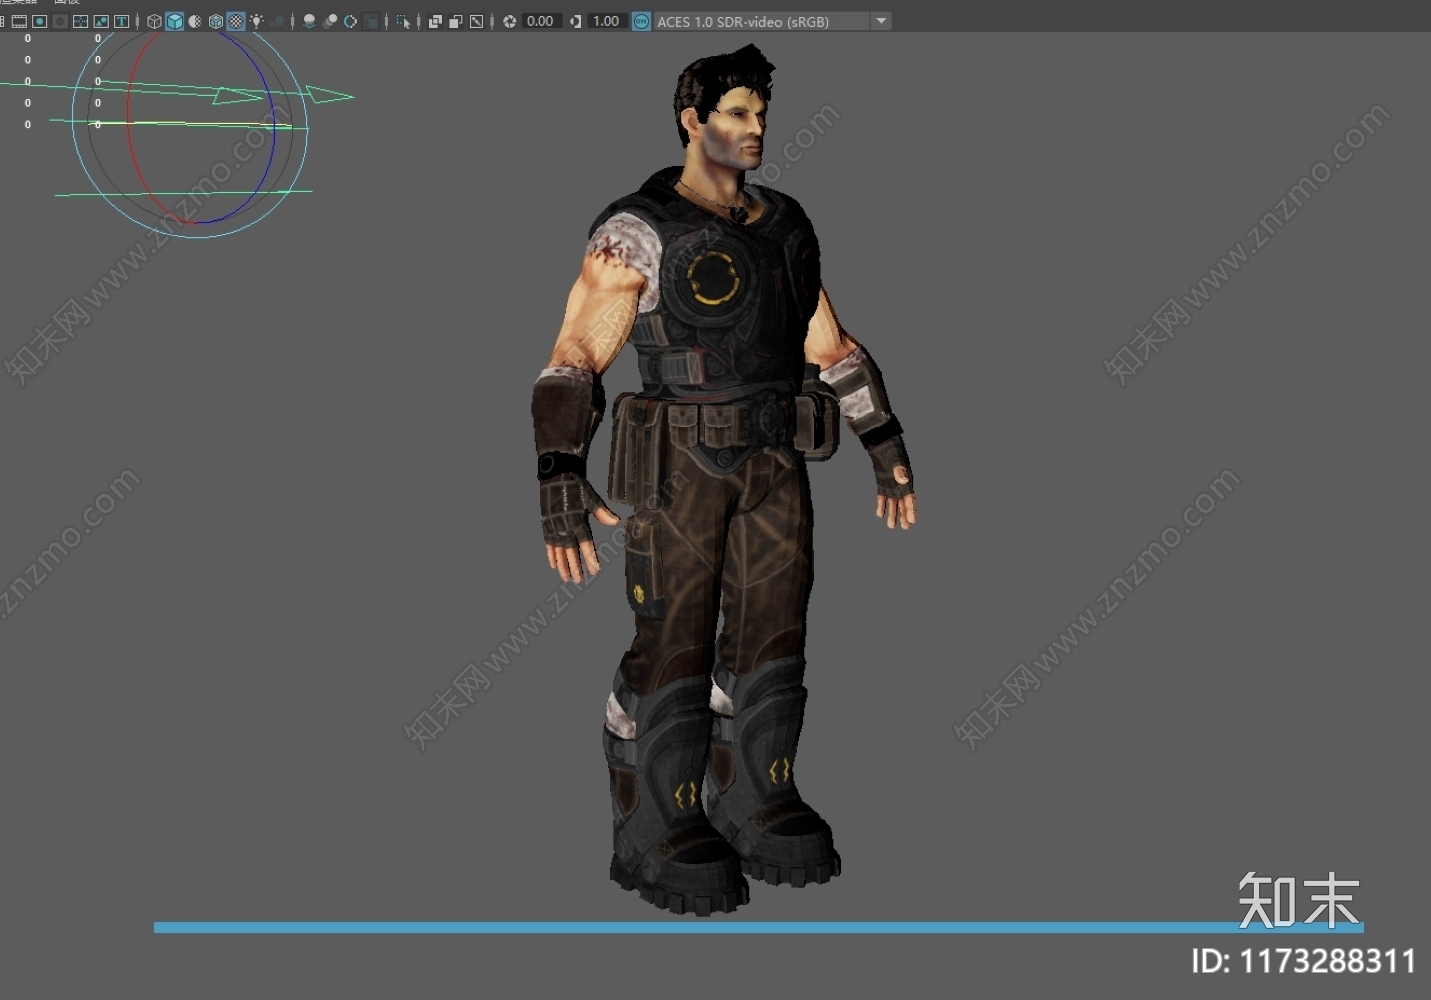Toggle the View Transform ON button
Image resolution: width=1431 pixels, height=1000 pixels.
(x=642, y=21)
